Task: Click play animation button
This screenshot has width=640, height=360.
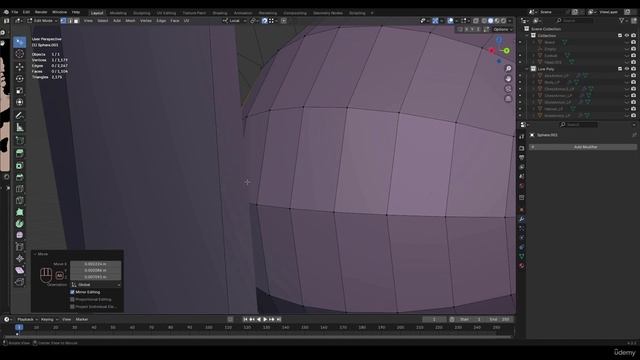Action: click(x=265, y=320)
